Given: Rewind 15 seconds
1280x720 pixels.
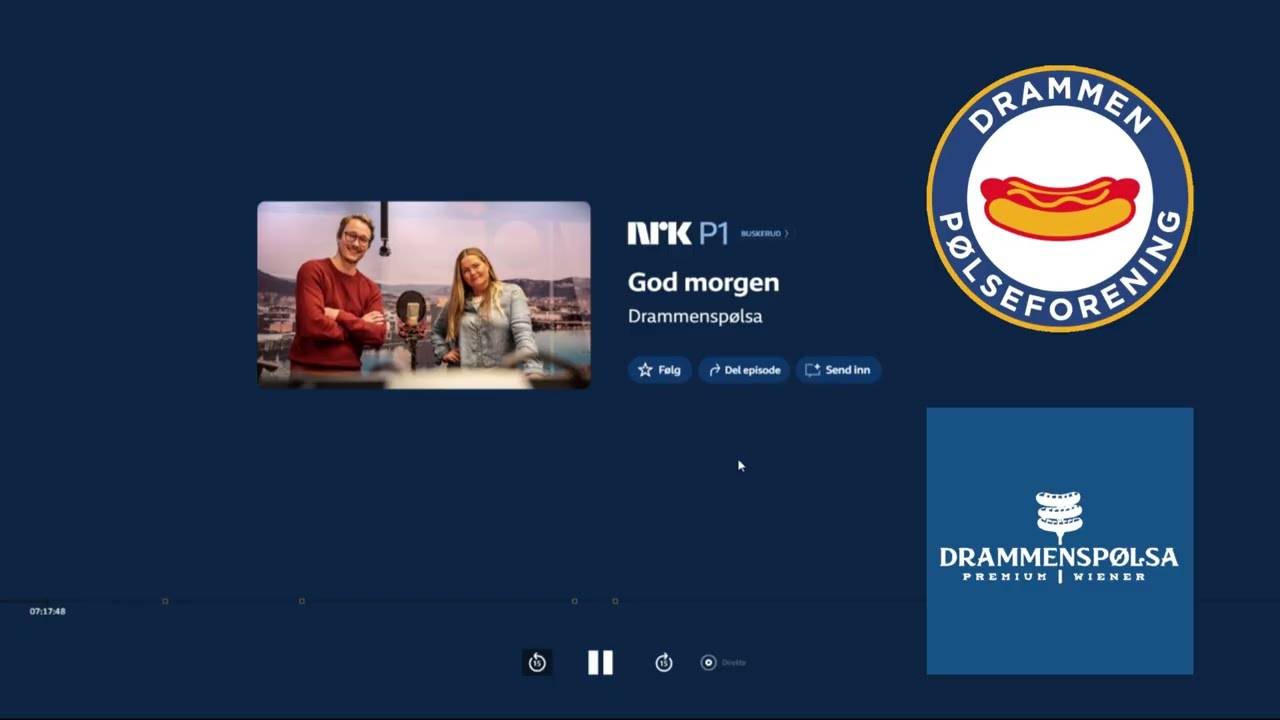Looking at the screenshot, I should click(x=537, y=662).
